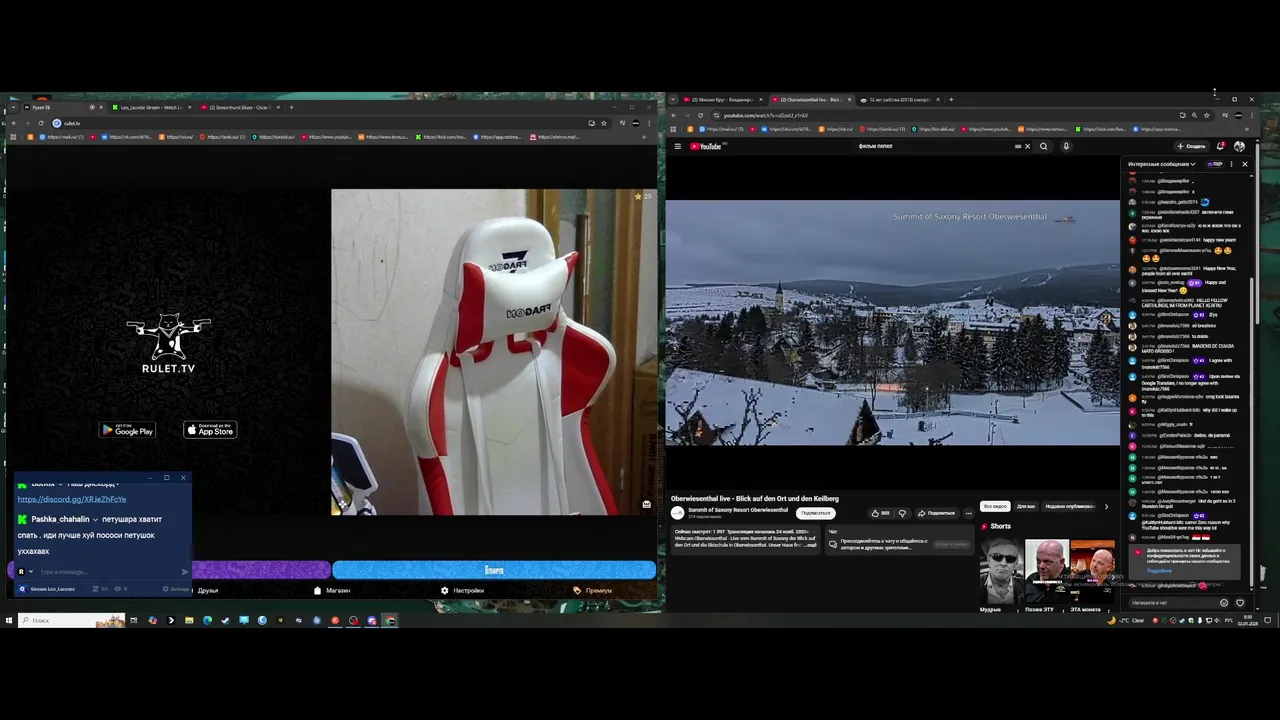The width and height of the screenshot is (1280, 720).
Task: Open a new tab in left browser
Action: click(x=292, y=107)
